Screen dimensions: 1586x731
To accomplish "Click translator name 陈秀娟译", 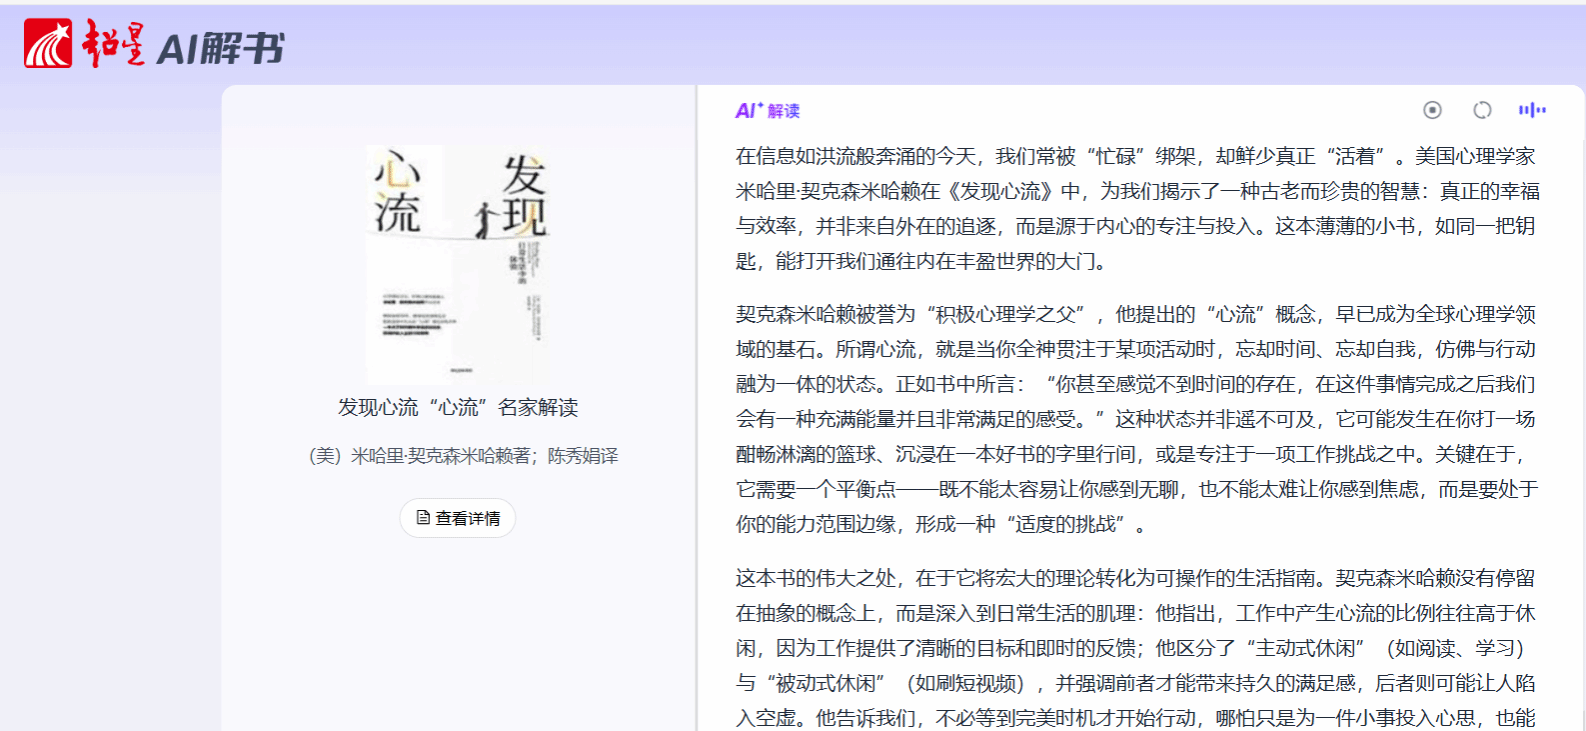I will [583, 456].
